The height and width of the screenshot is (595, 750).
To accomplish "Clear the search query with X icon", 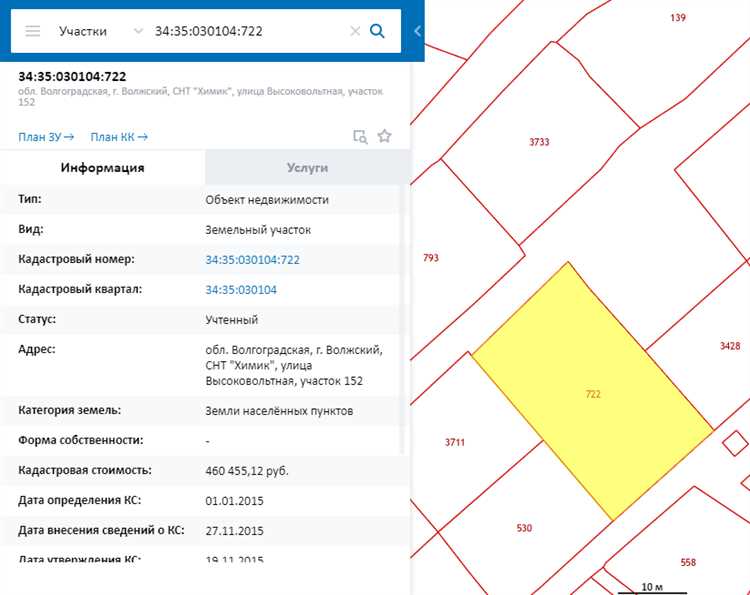I will tap(355, 31).
